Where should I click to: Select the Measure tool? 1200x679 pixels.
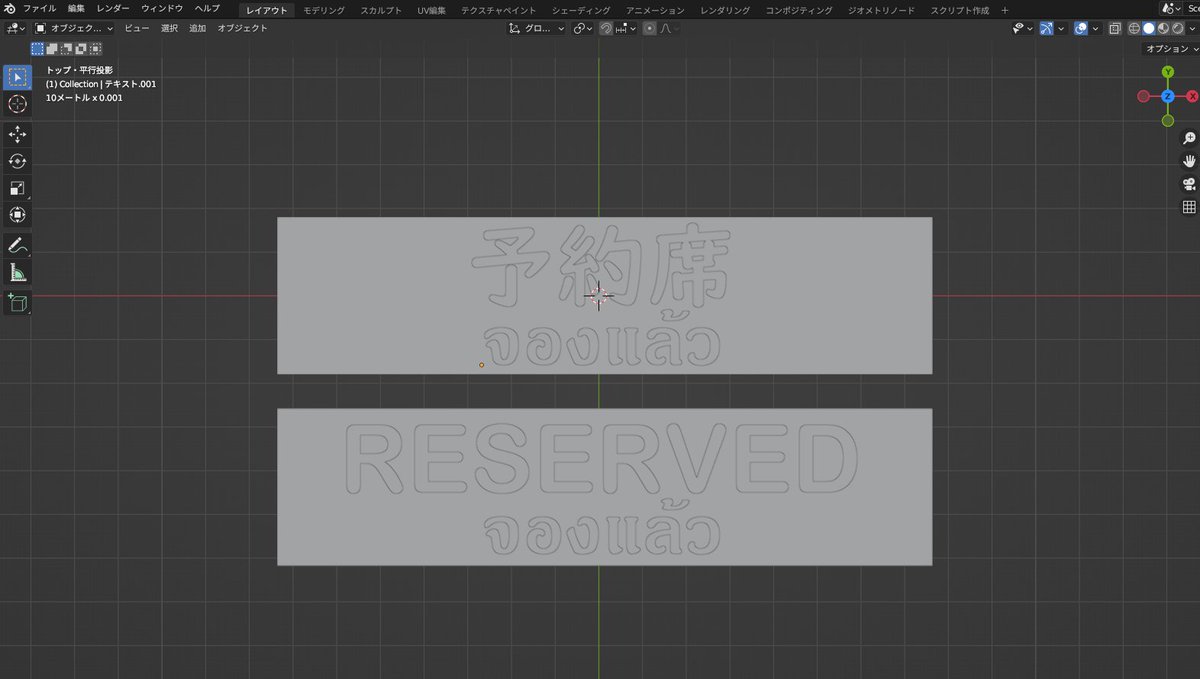point(18,272)
